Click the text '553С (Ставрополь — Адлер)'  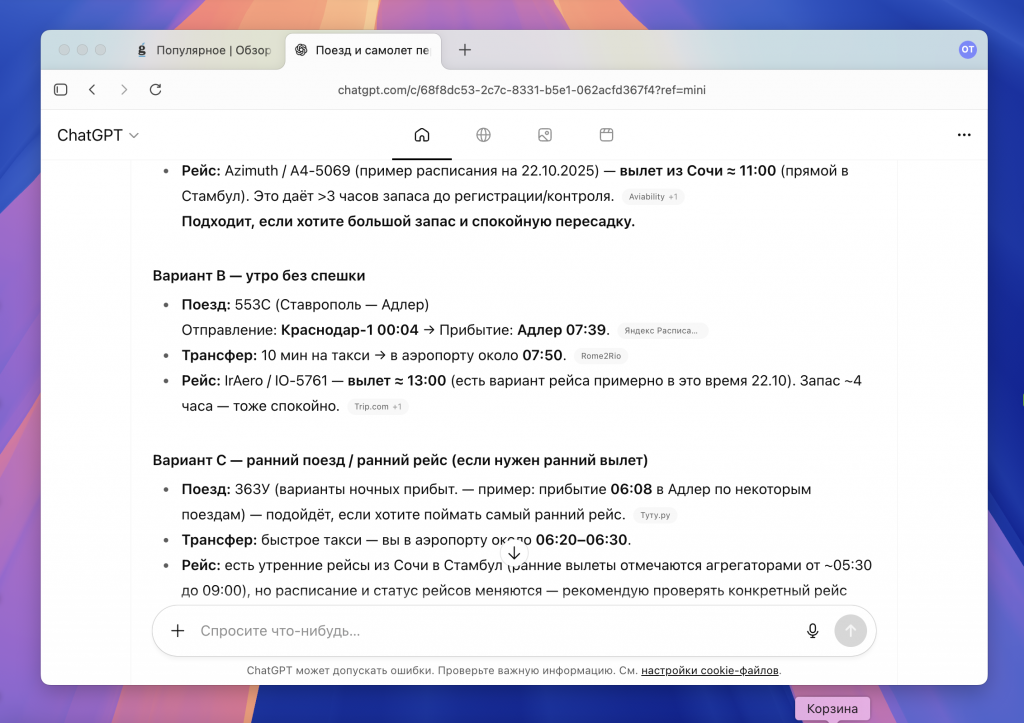click(x=332, y=304)
